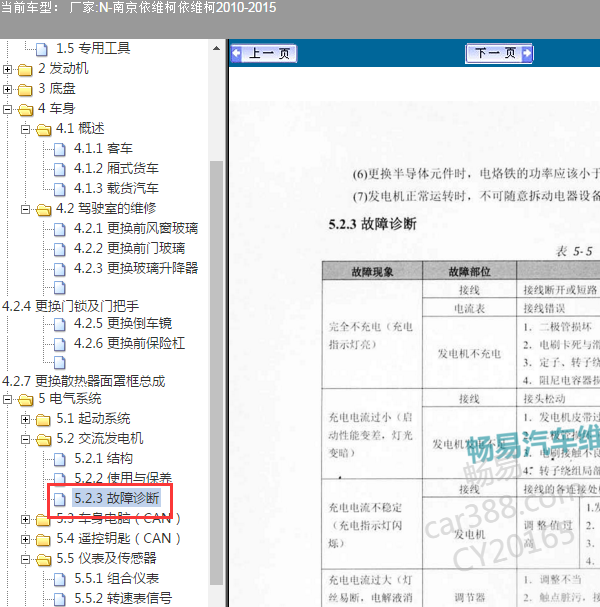This screenshot has height=607, width=600.
Task: Click the page icon beside 4.2.1 更换前风窗玻璃
Action: click(x=60, y=230)
